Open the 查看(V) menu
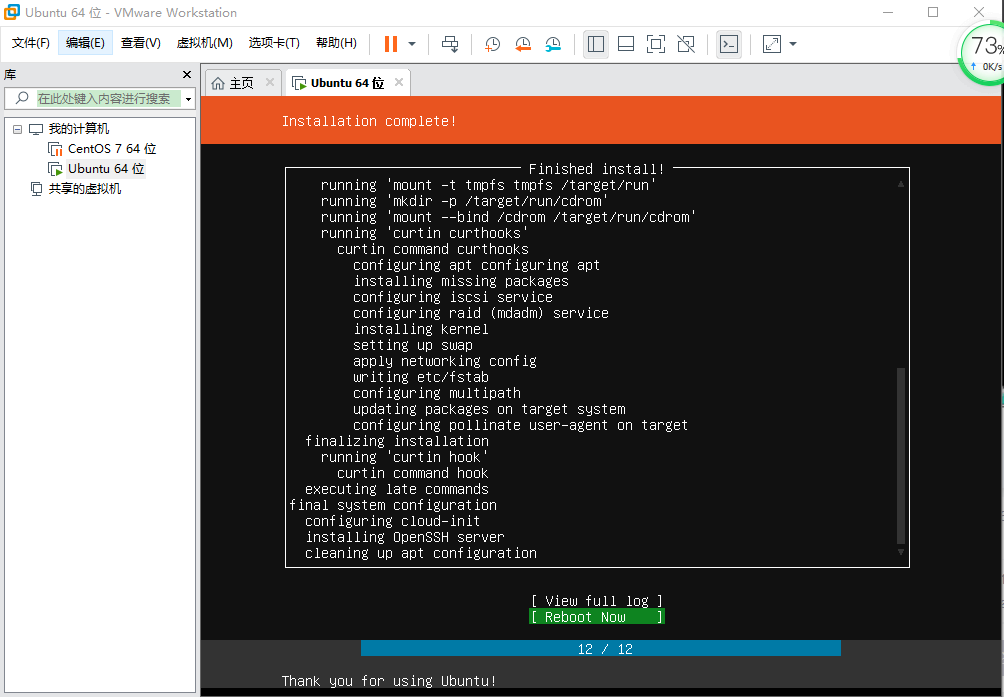The image size is (1004, 697). point(140,43)
